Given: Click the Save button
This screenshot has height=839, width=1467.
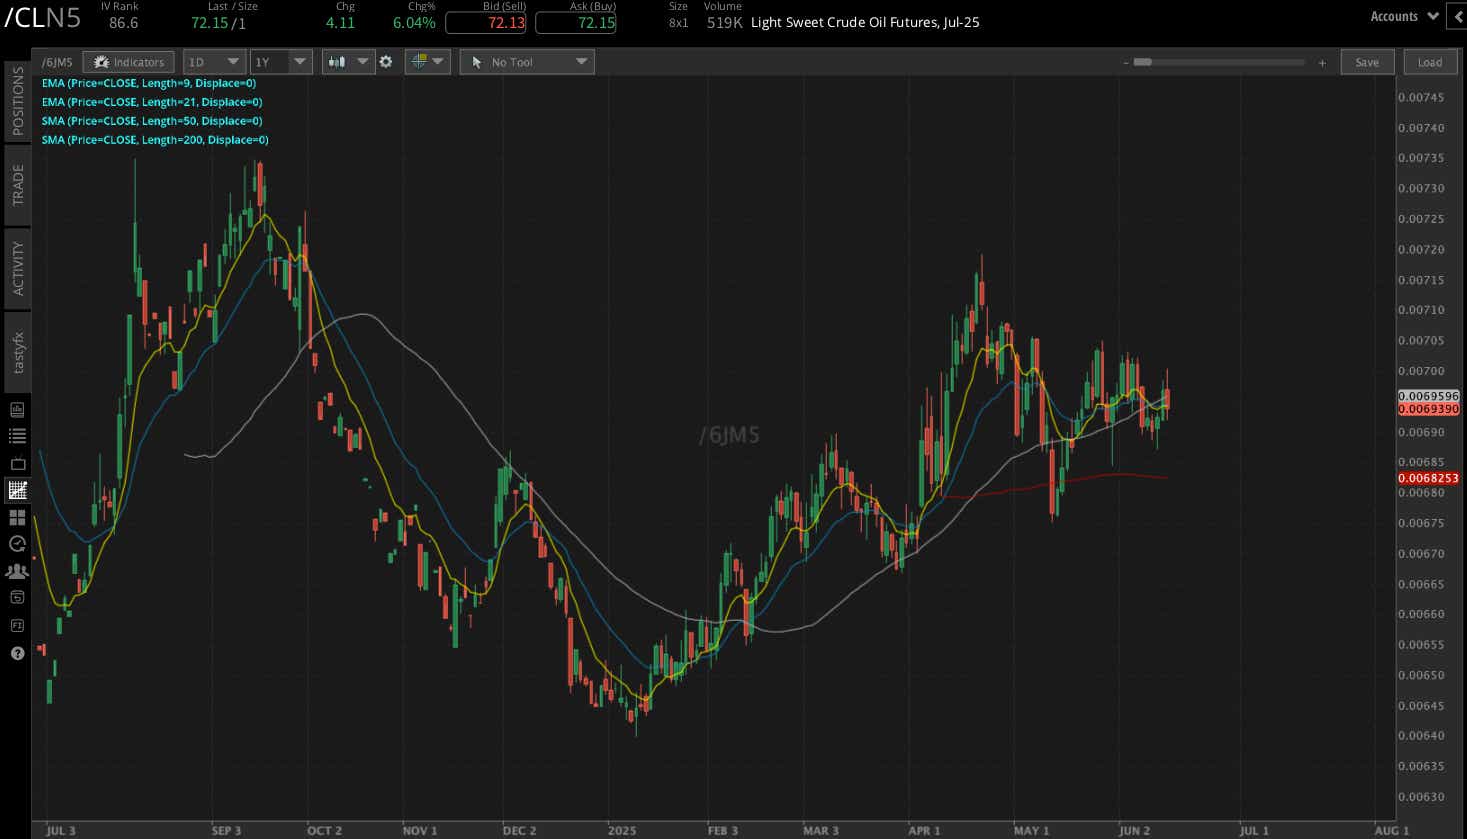Looking at the screenshot, I should [1366, 61].
